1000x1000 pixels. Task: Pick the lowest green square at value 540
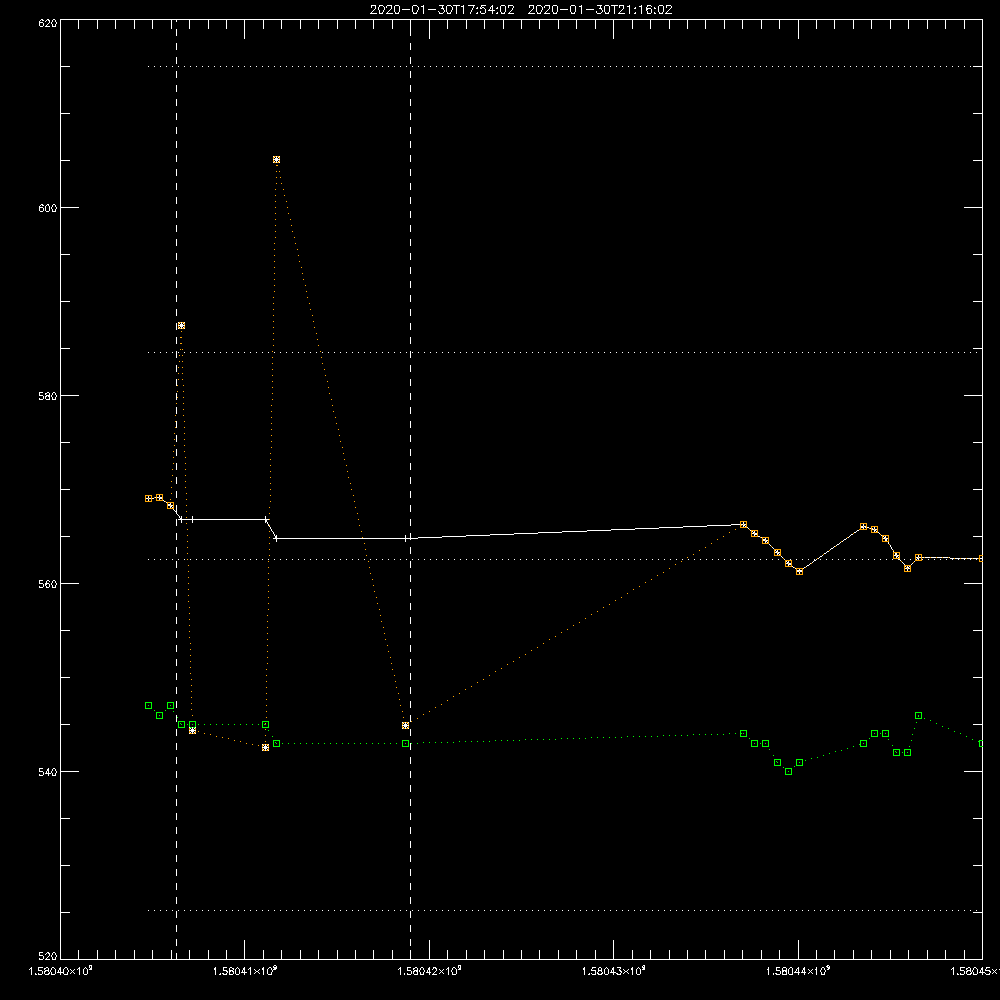[x=788, y=772]
